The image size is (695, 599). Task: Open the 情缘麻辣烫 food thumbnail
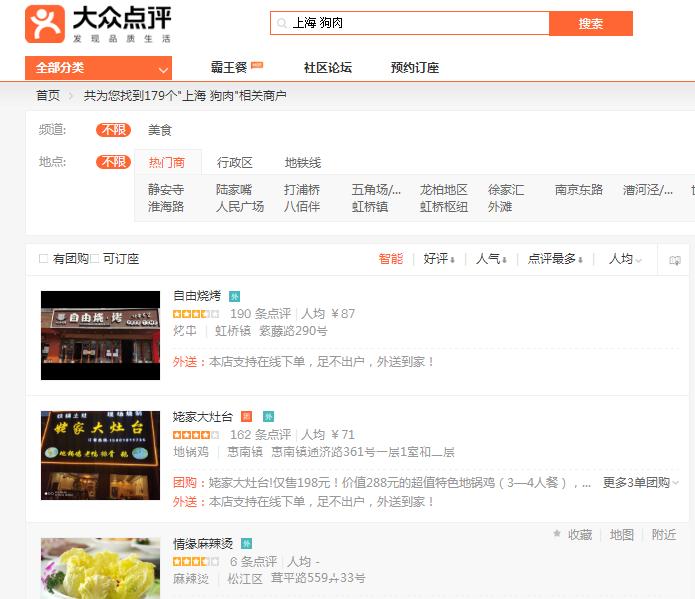pos(100,568)
